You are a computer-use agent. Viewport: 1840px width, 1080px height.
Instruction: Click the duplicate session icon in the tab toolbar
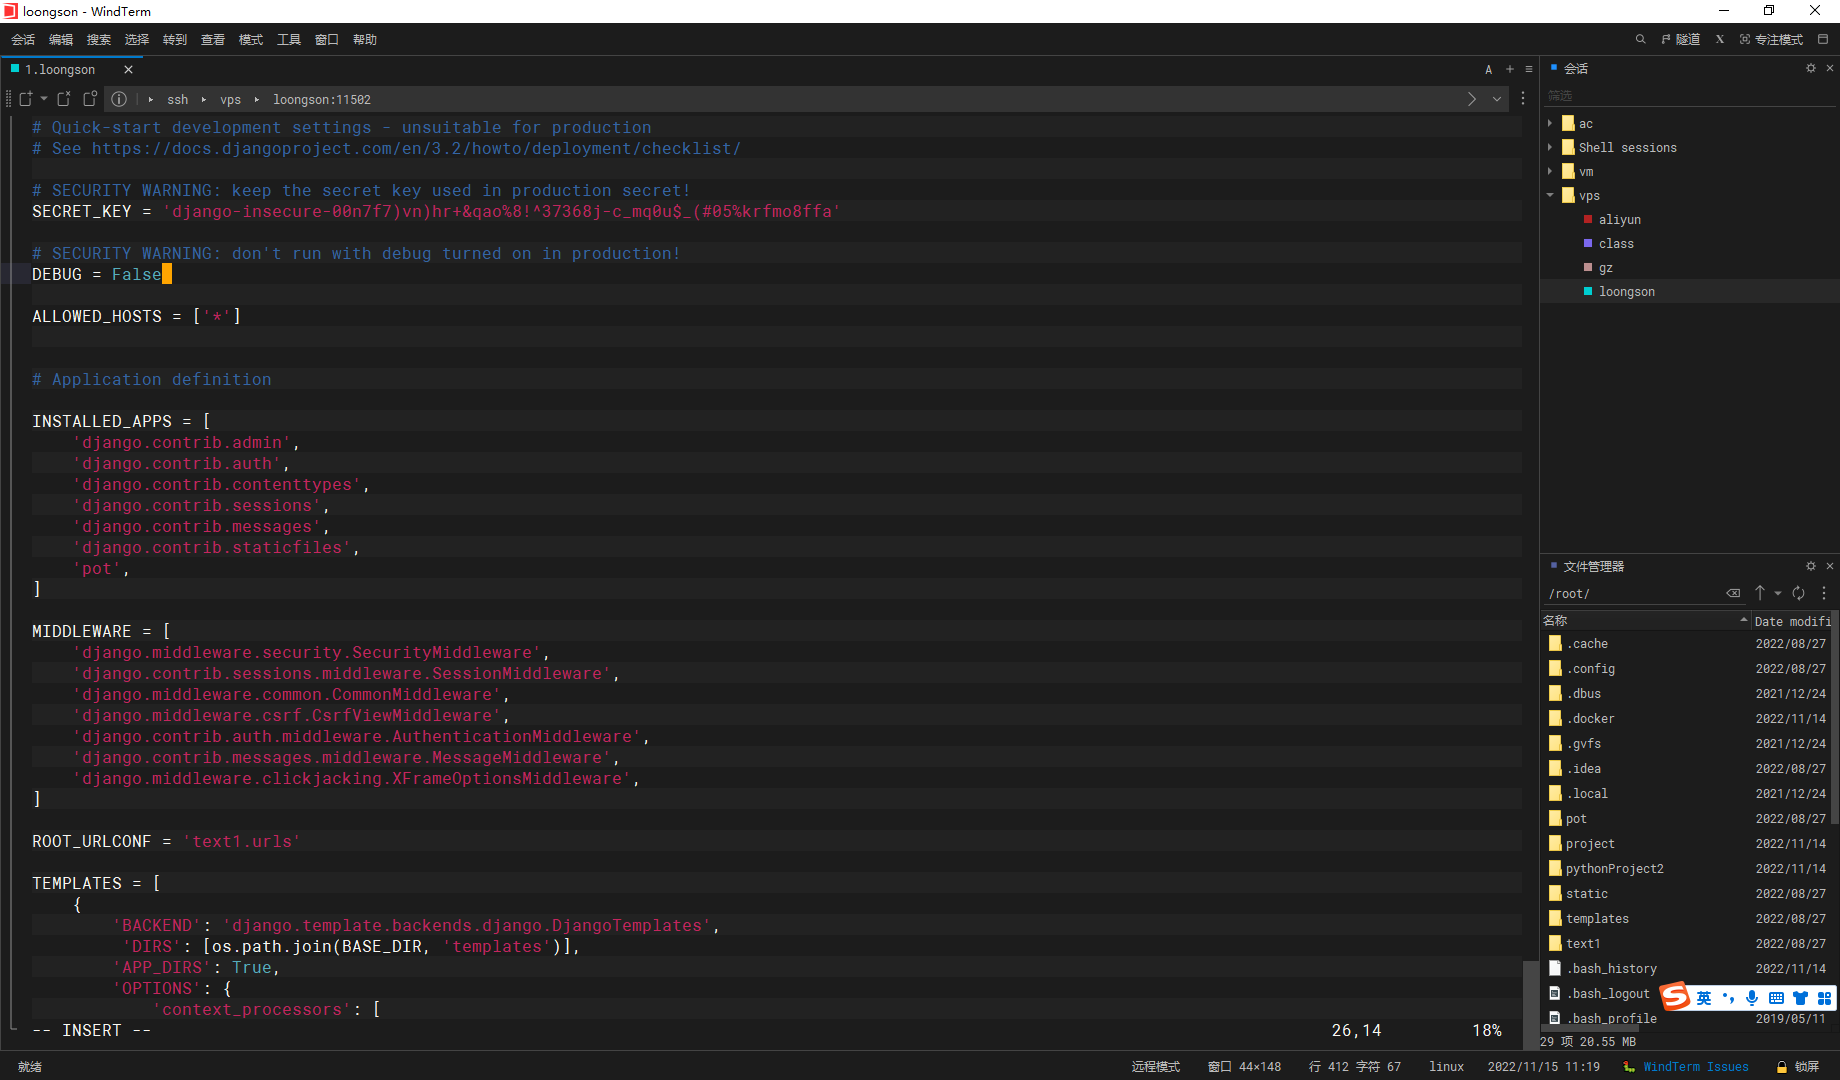(x=90, y=99)
